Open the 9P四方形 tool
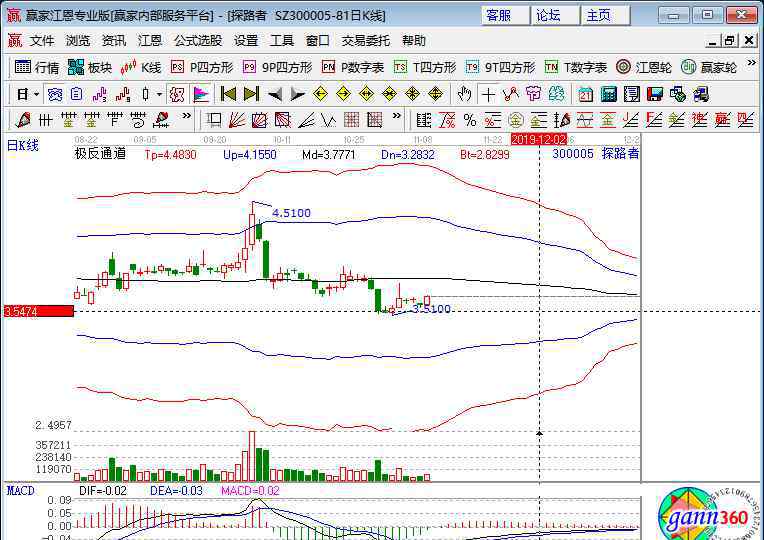Screen dimensions: 764x540 pyautogui.click(x=277, y=67)
